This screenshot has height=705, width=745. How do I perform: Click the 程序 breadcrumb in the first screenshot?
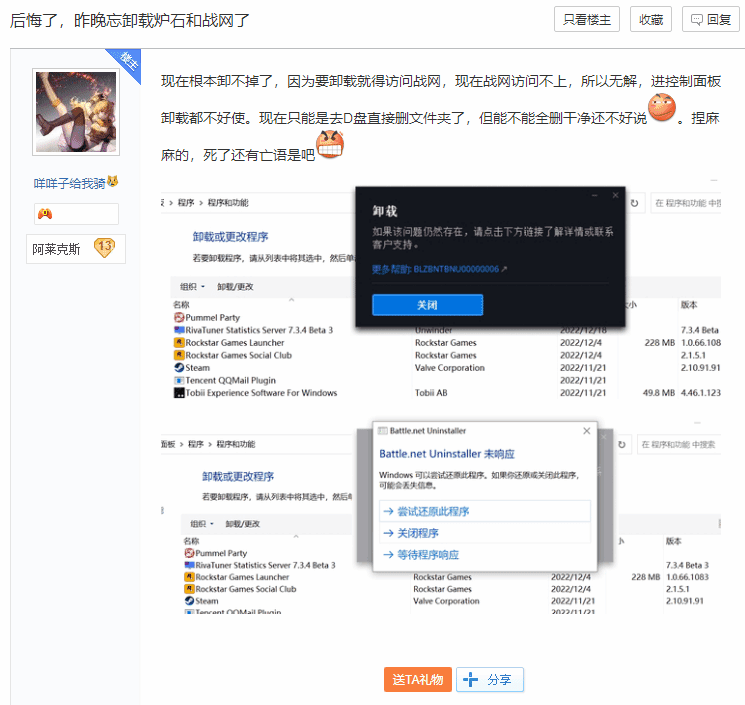186,203
